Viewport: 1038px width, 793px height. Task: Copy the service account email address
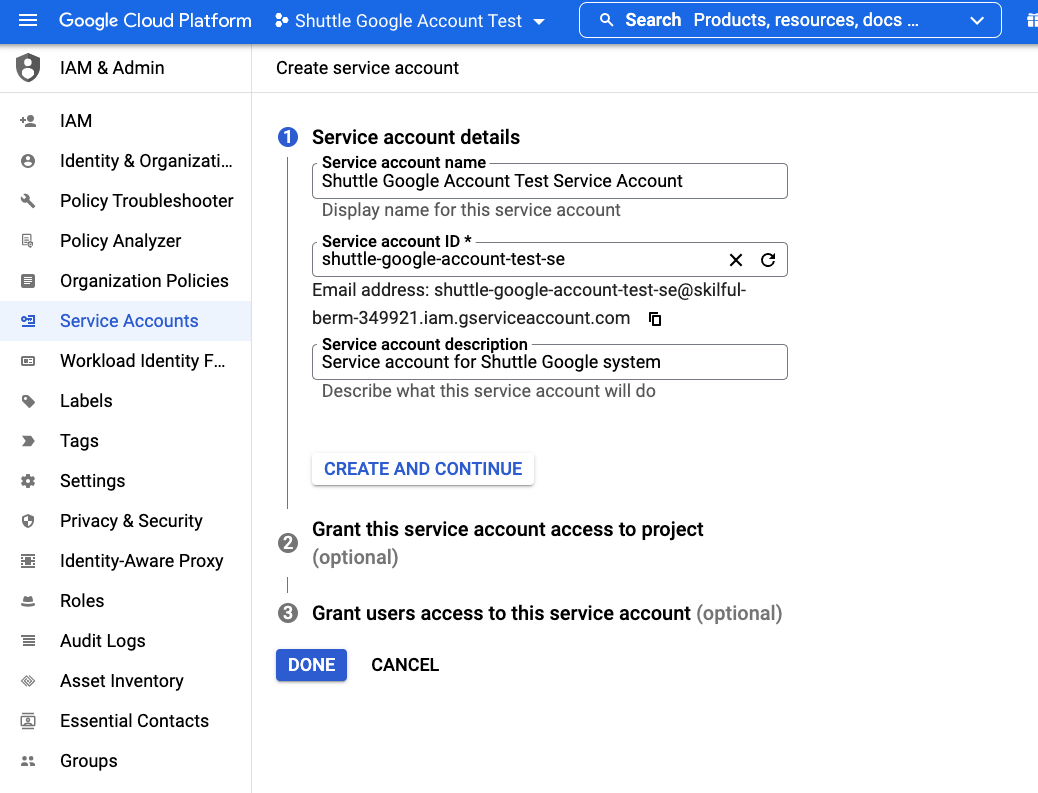point(656,319)
